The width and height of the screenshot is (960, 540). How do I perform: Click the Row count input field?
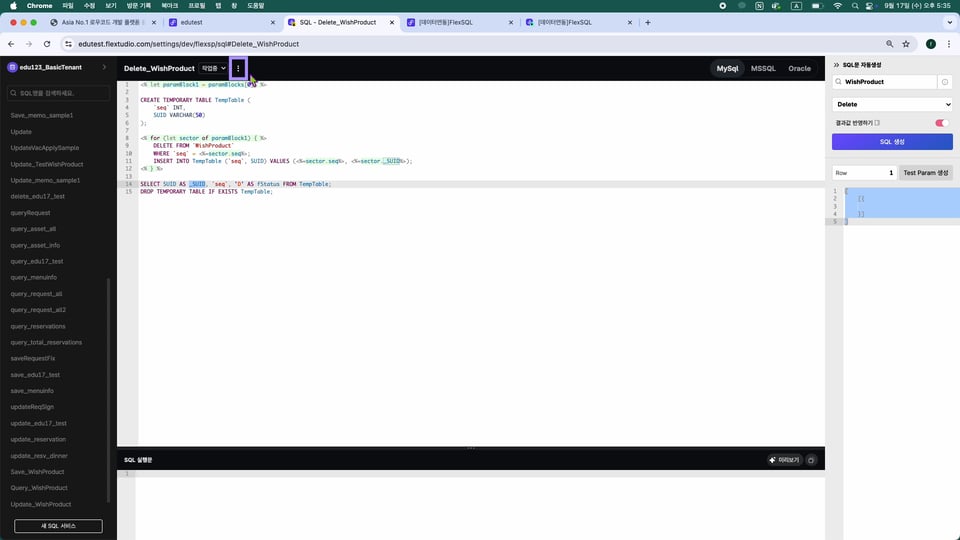pos(864,173)
